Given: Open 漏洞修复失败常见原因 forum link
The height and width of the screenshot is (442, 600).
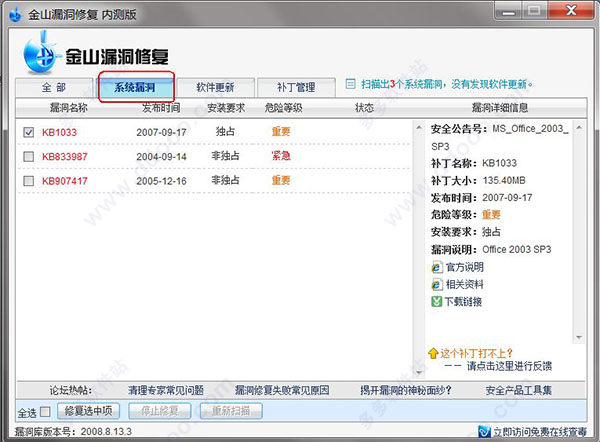Looking at the screenshot, I should [x=282, y=390].
